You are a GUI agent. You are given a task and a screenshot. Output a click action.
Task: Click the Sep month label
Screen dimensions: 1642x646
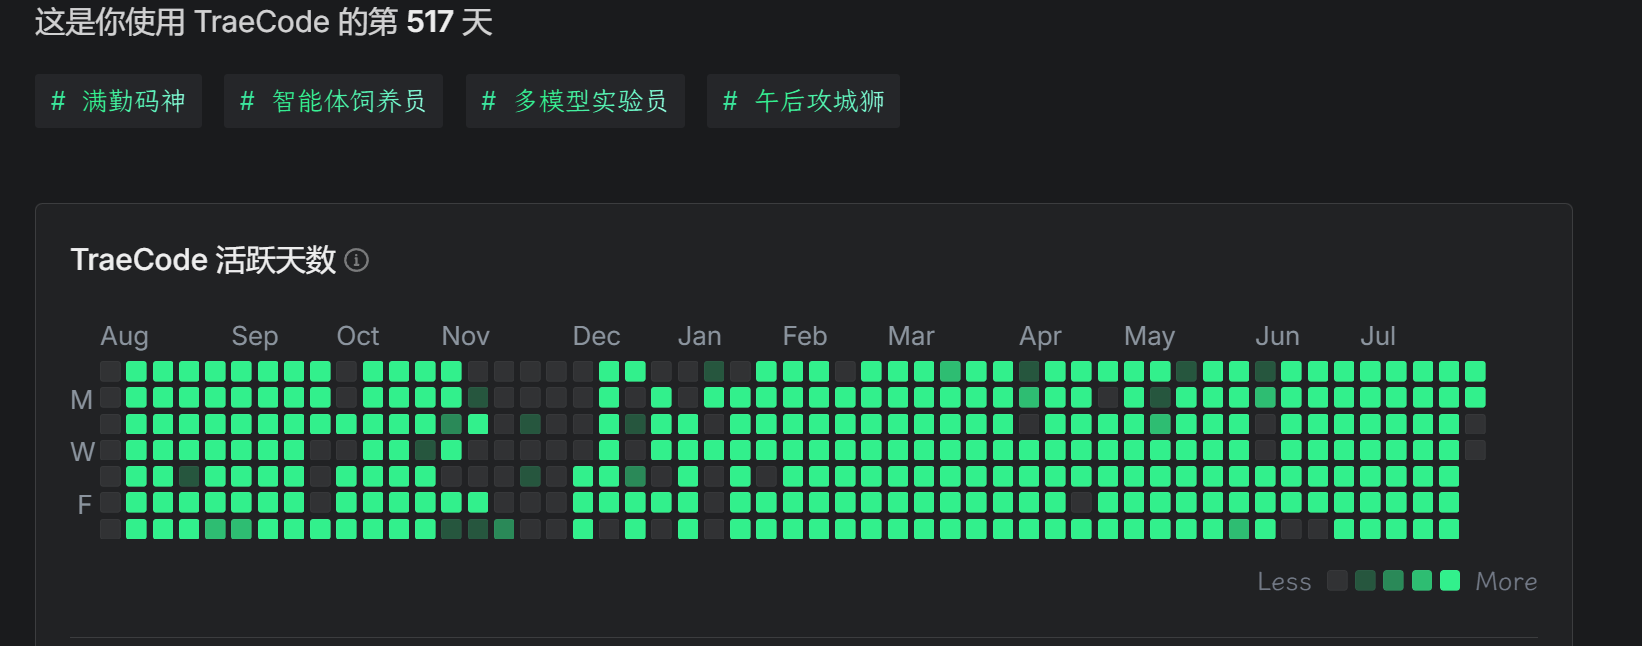point(254,336)
